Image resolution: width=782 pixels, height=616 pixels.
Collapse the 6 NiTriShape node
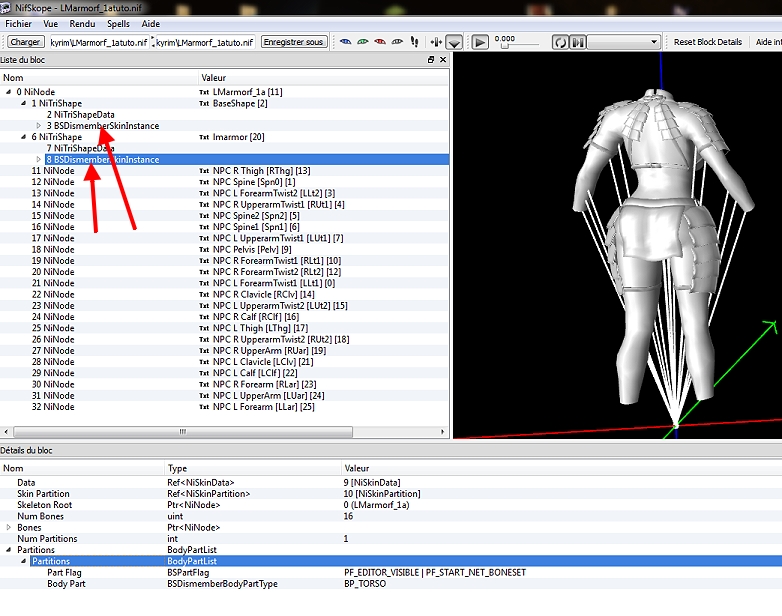(23, 137)
